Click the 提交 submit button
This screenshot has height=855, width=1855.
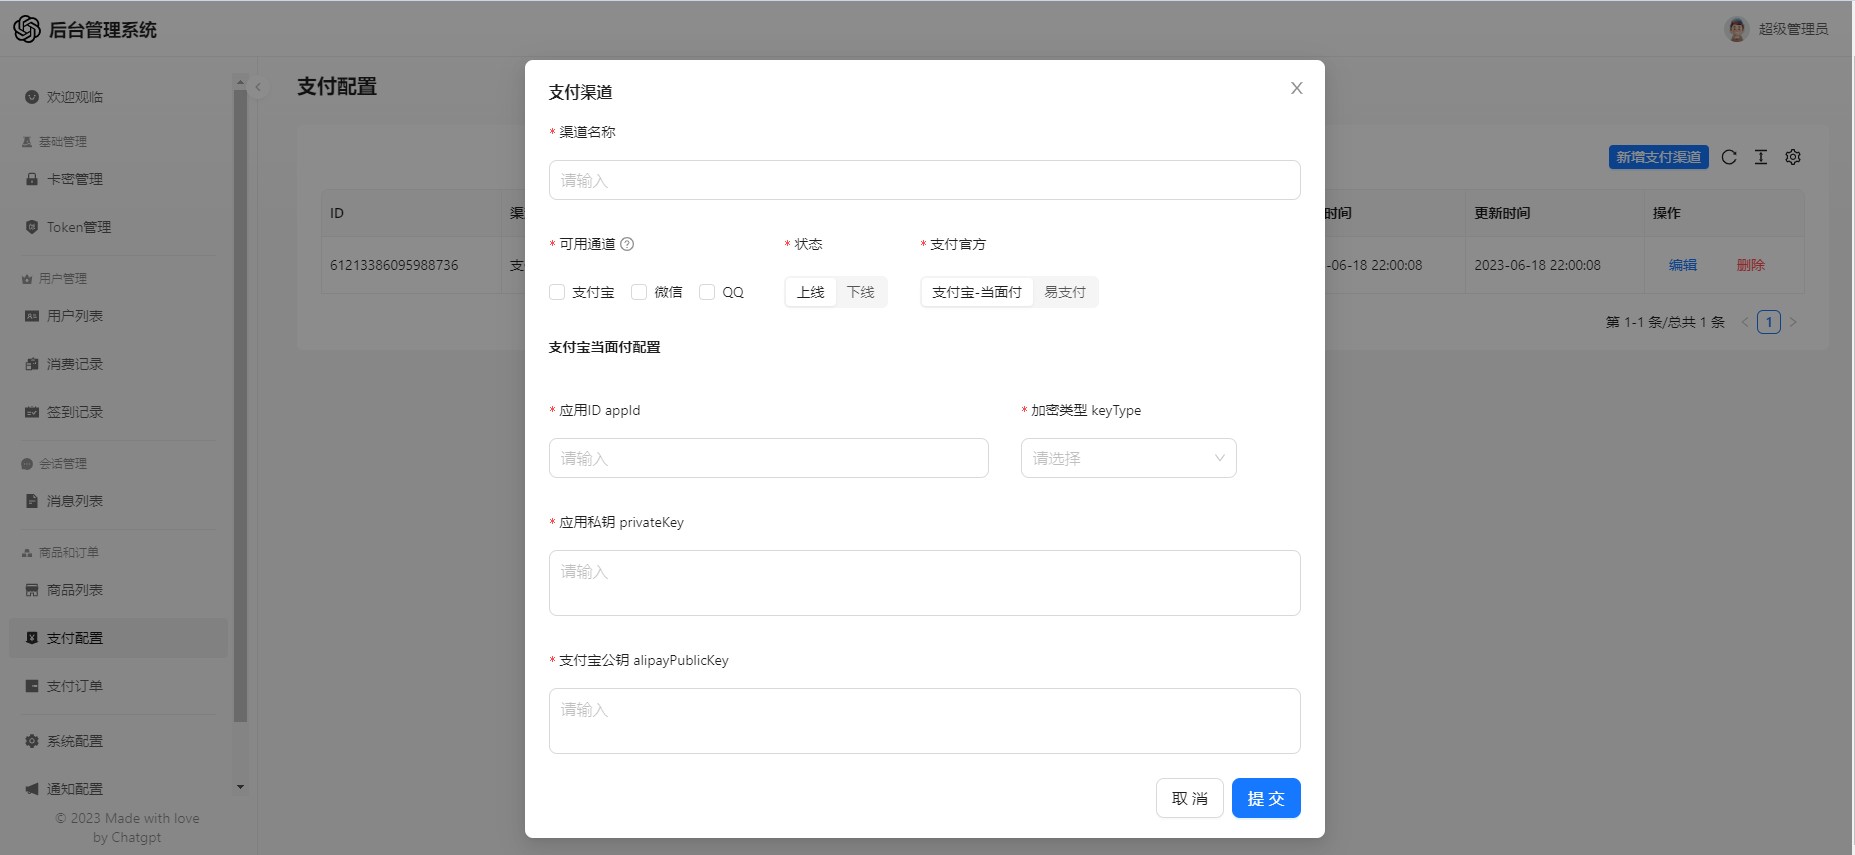pos(1265,798)
